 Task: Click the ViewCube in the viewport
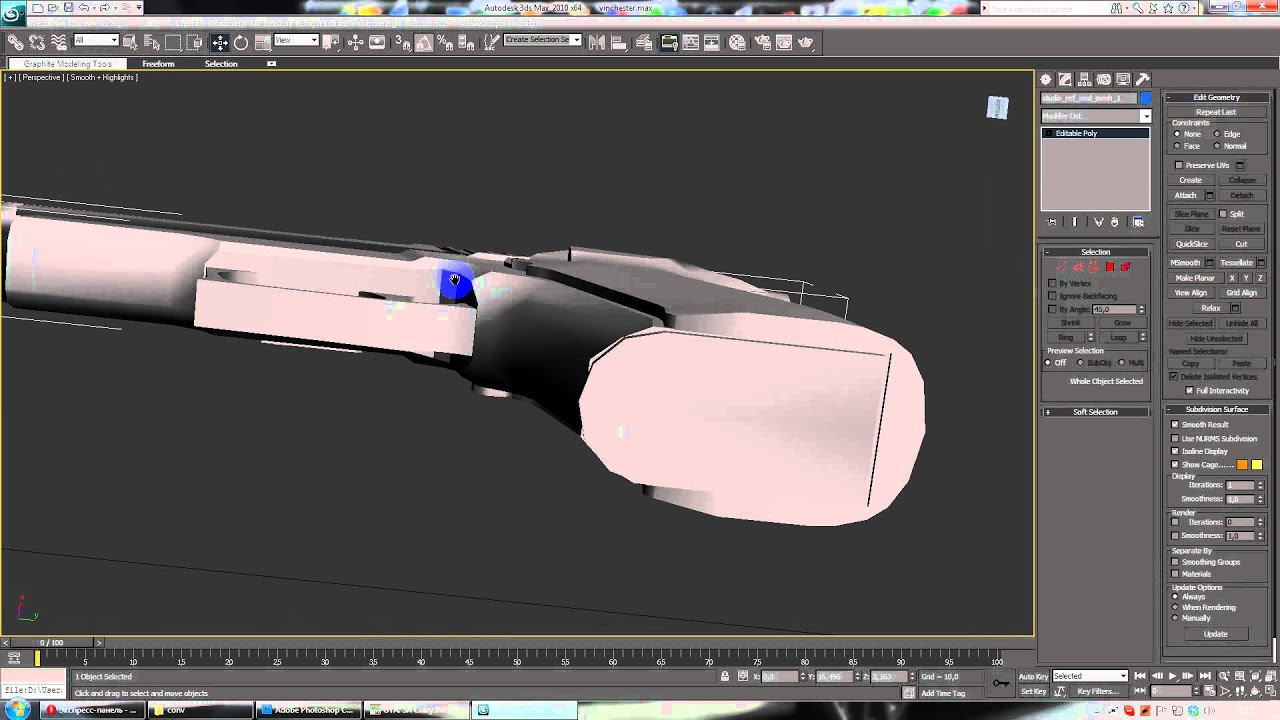tap(997, 107)
